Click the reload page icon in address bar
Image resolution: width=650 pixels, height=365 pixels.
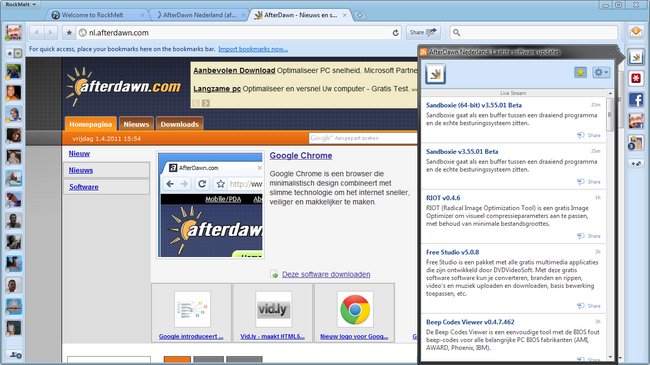(395, 32)
